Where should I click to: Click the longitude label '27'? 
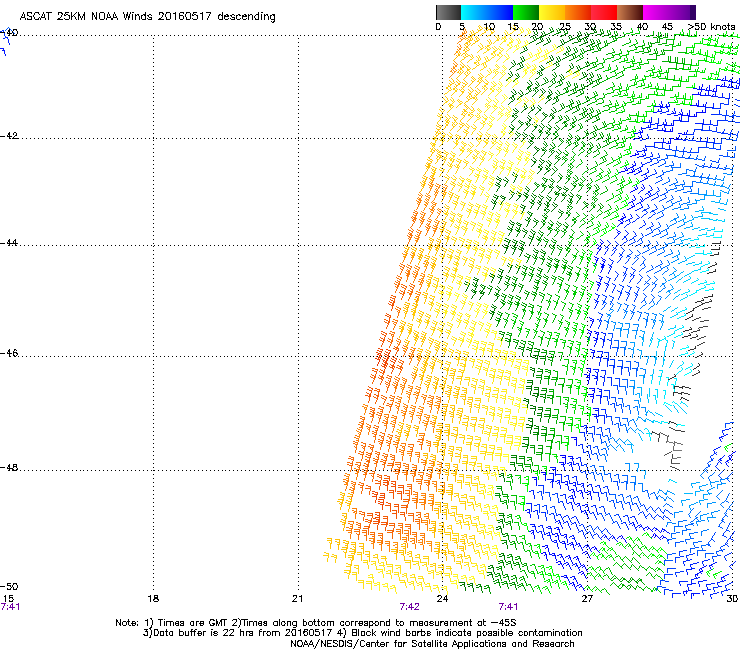click(x=587, y=599)
